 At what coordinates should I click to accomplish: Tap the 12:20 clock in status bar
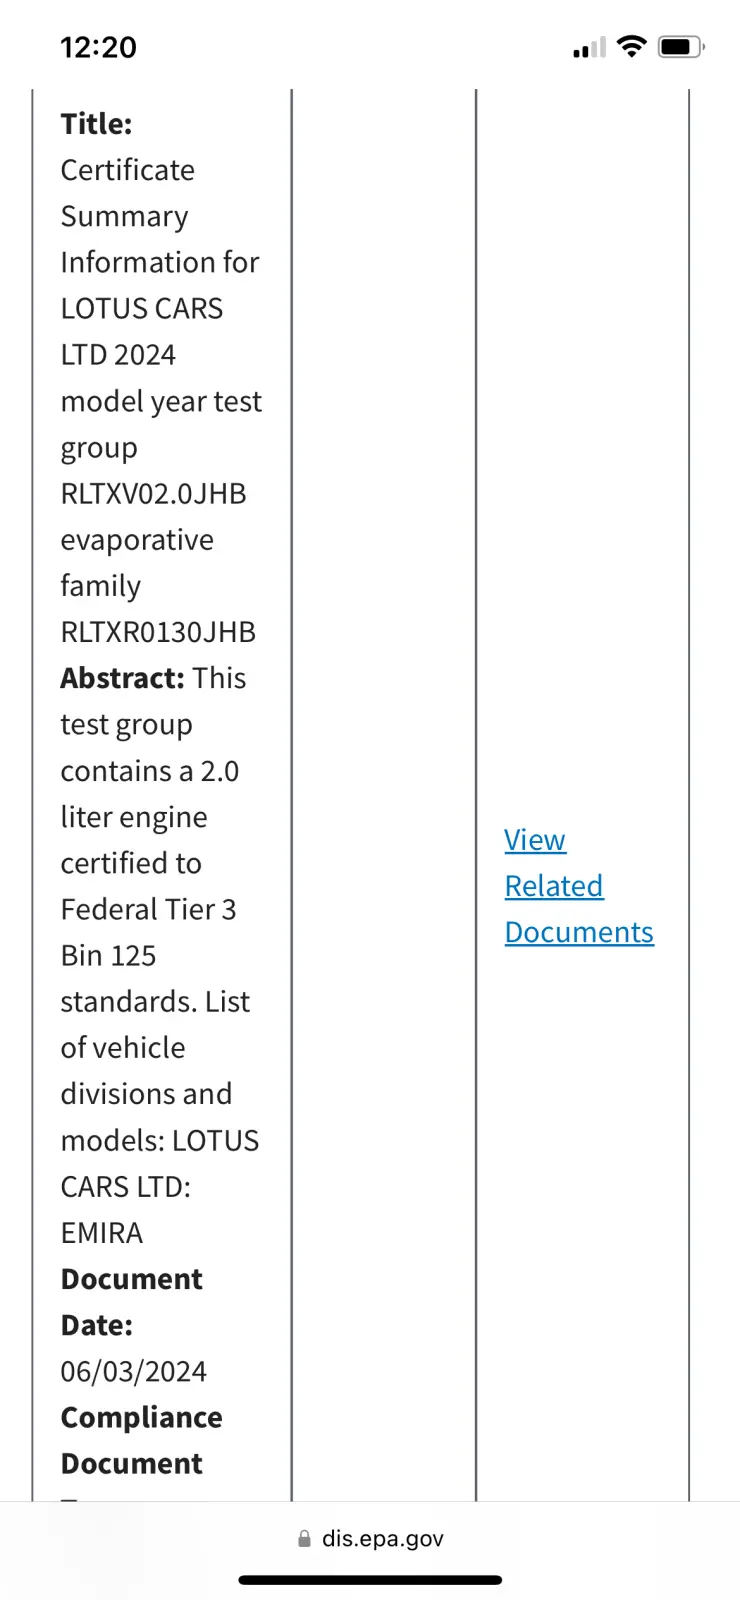(x=98, y=47)
